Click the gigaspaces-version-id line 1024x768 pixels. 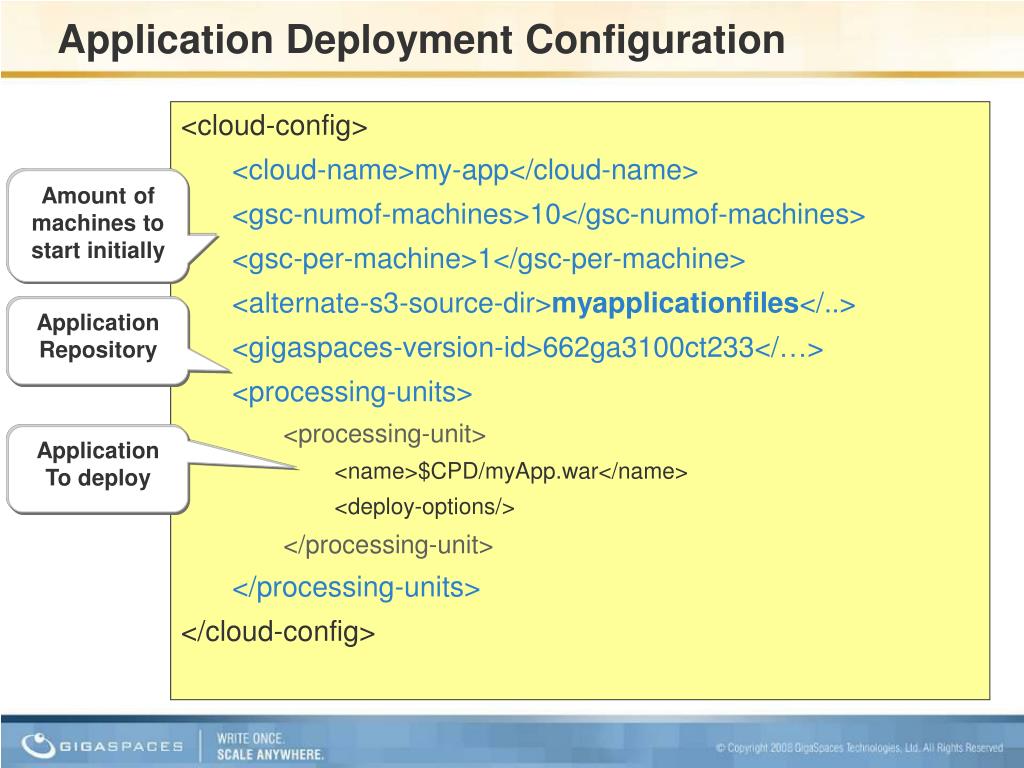(x=527, y=348)
